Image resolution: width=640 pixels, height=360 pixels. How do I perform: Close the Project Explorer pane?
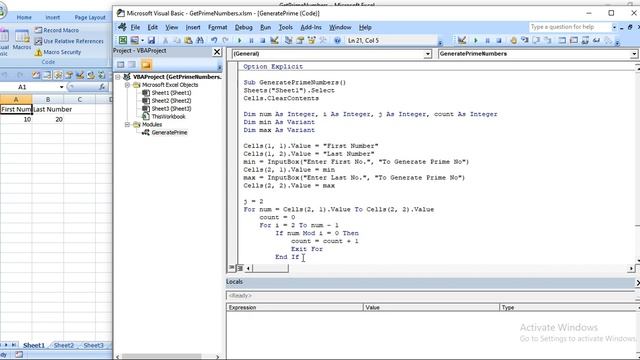pos(217,52)
